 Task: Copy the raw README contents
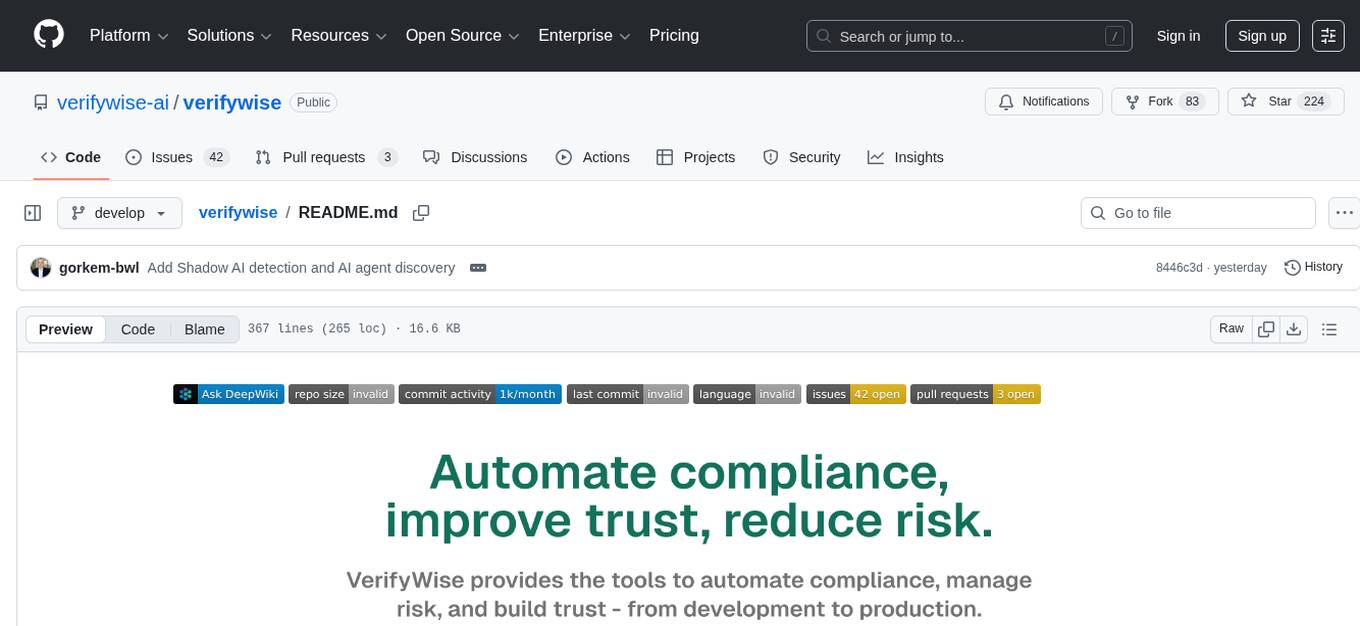coord(1265,328)
